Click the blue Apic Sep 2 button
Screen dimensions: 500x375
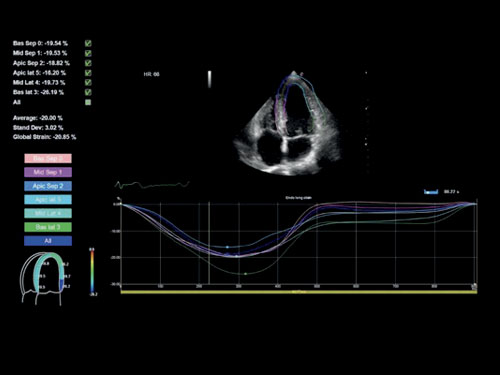pos(48,186)
